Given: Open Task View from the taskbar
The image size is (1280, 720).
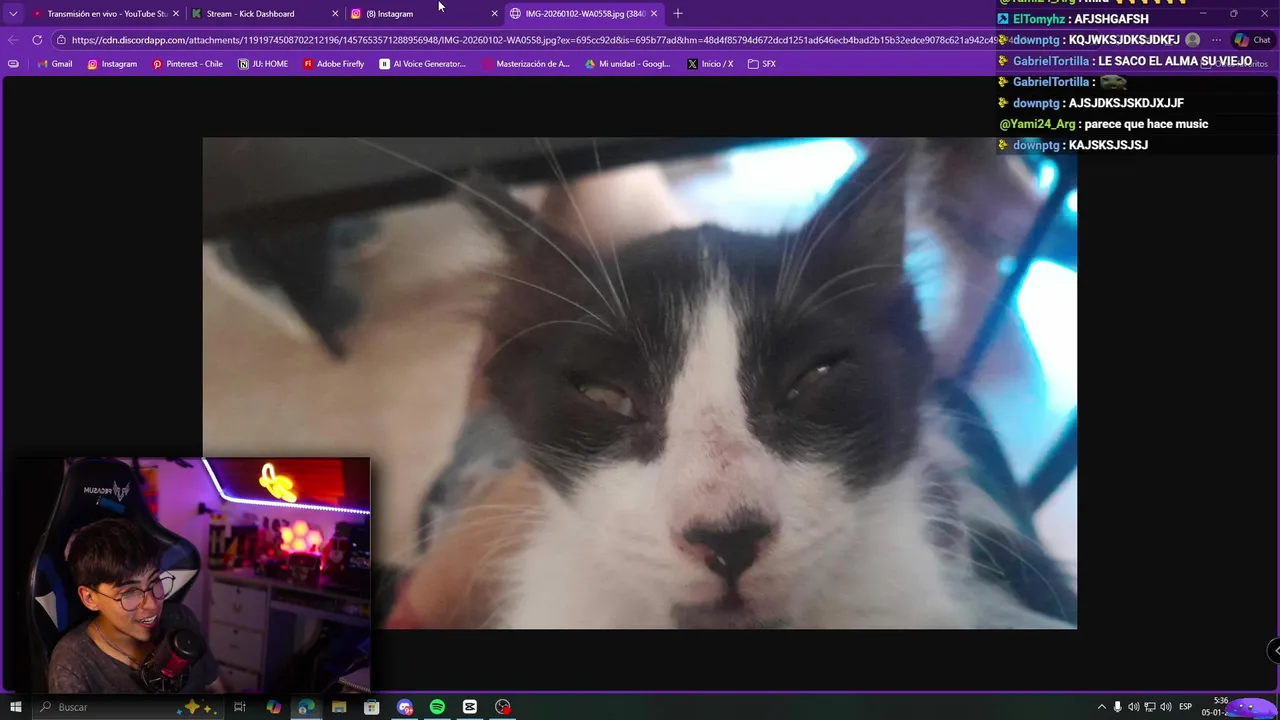Looking at the screenshot, I should pyautogui.click(x=240, y=707).
